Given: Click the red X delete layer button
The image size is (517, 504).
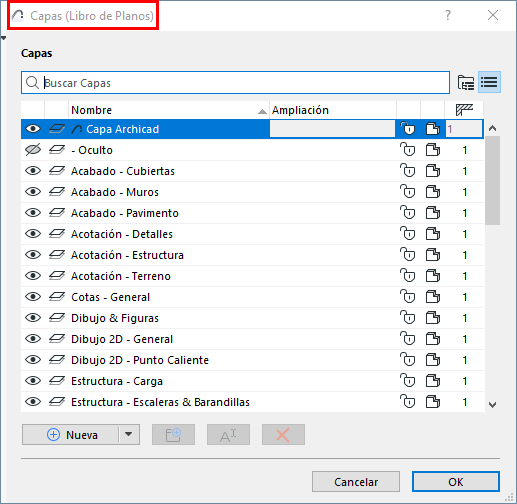Looking at the screenshot, I should click(283, 434).
